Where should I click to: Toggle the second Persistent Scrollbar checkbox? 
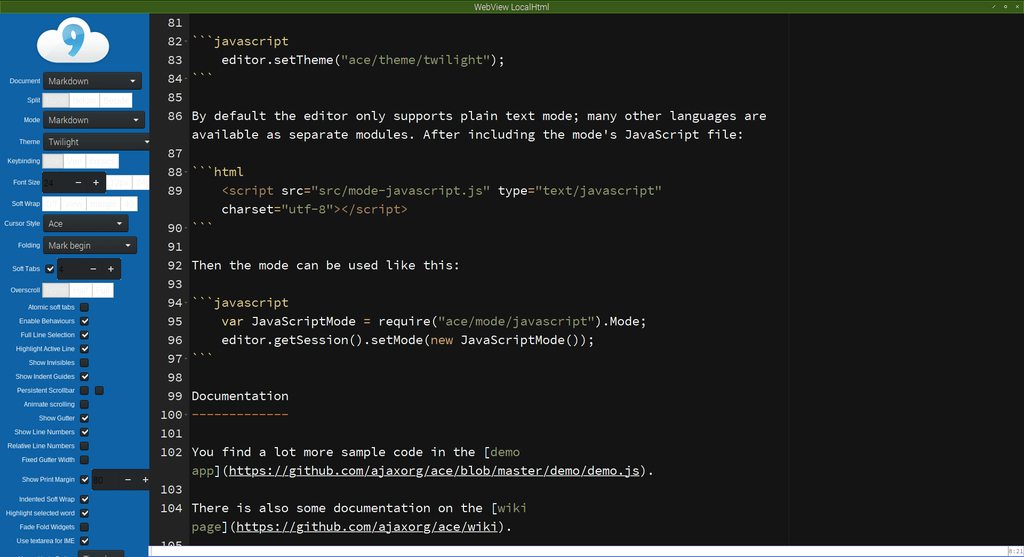click(99, 390)
